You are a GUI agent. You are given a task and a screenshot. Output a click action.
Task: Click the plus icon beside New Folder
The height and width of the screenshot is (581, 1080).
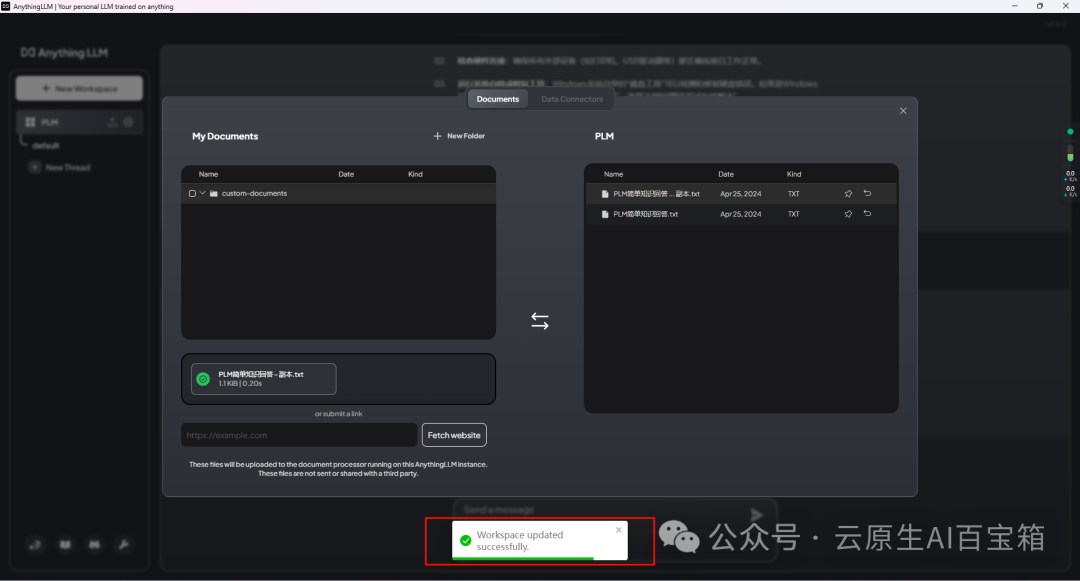pos(437,136)
